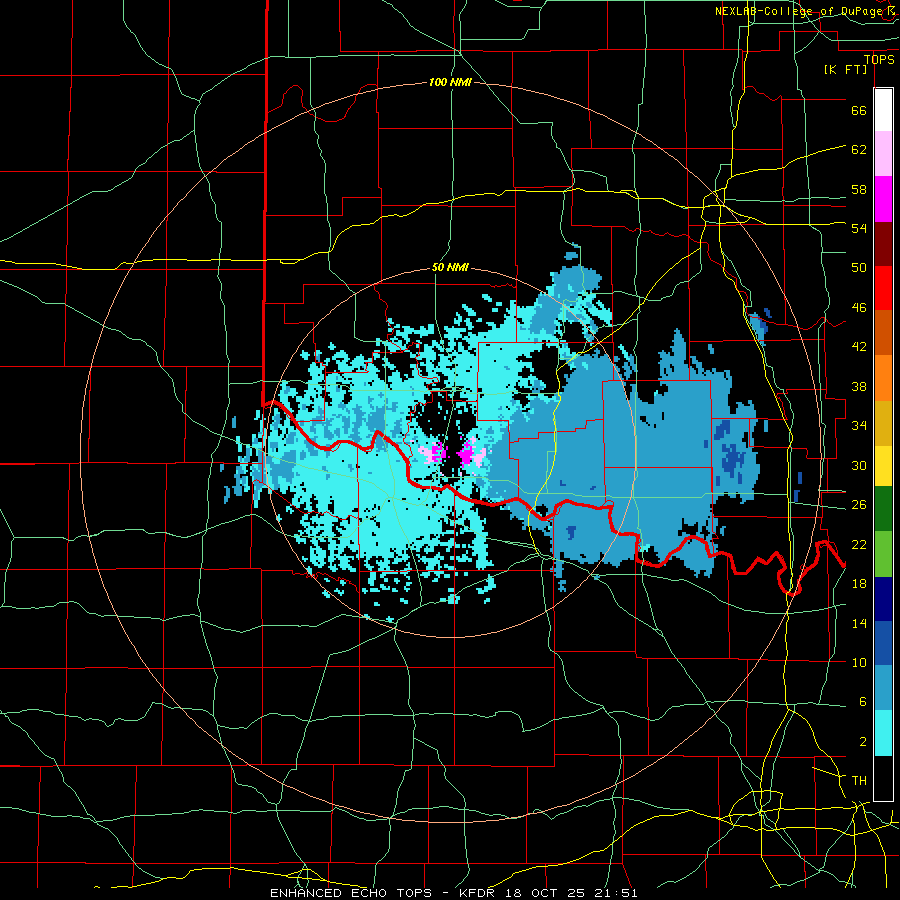
Task: Click the black TH threshold swatch
Action: 883,778
